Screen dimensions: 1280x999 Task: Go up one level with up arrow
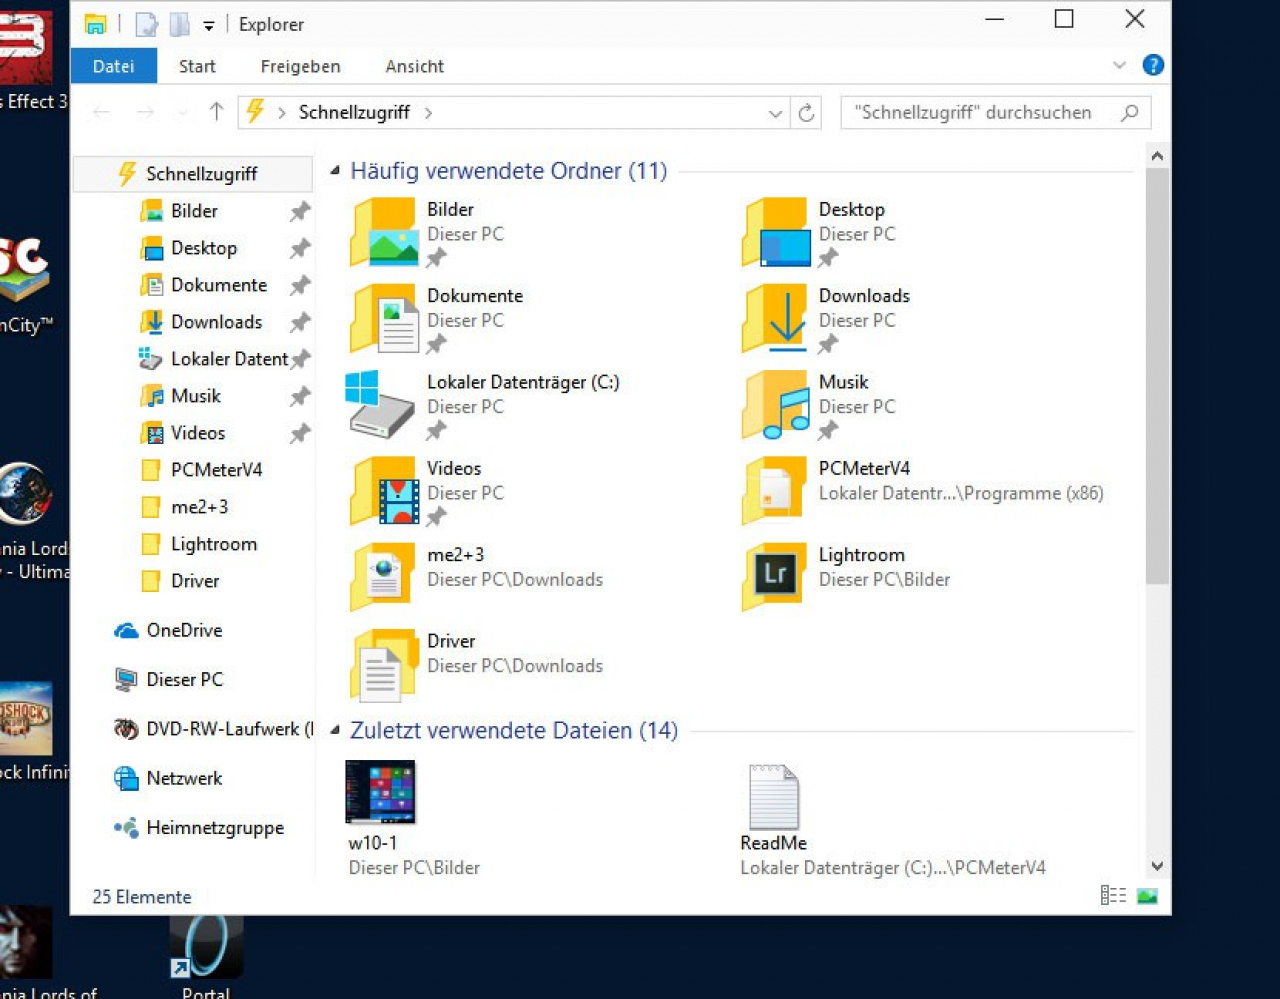click(x=216, y=112)
